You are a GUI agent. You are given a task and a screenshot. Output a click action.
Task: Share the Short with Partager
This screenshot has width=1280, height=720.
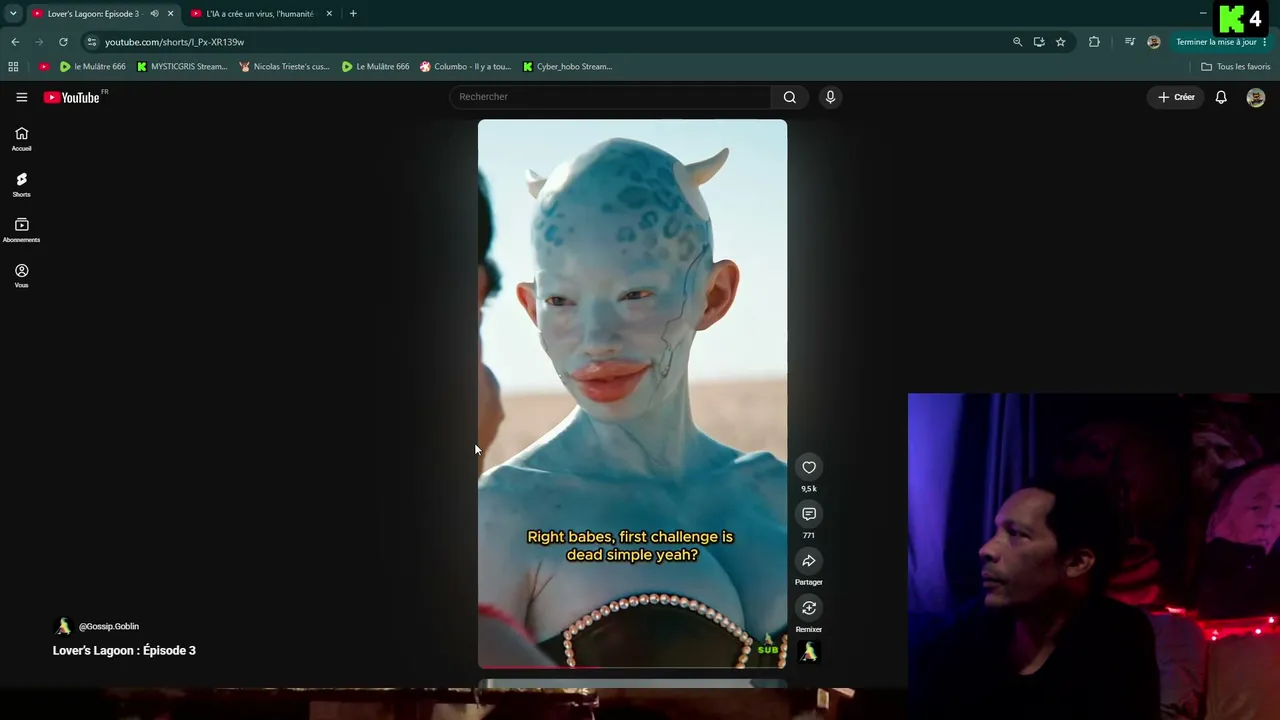[x=809, y=561]
